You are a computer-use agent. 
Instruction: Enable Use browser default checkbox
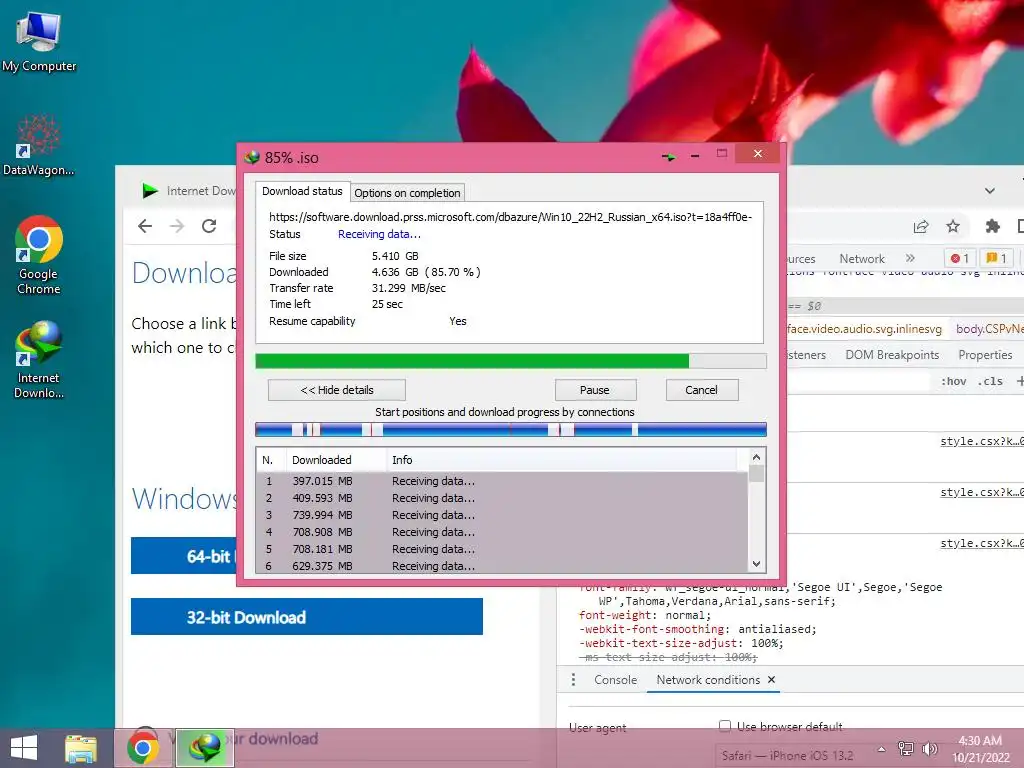click(725, 726)
